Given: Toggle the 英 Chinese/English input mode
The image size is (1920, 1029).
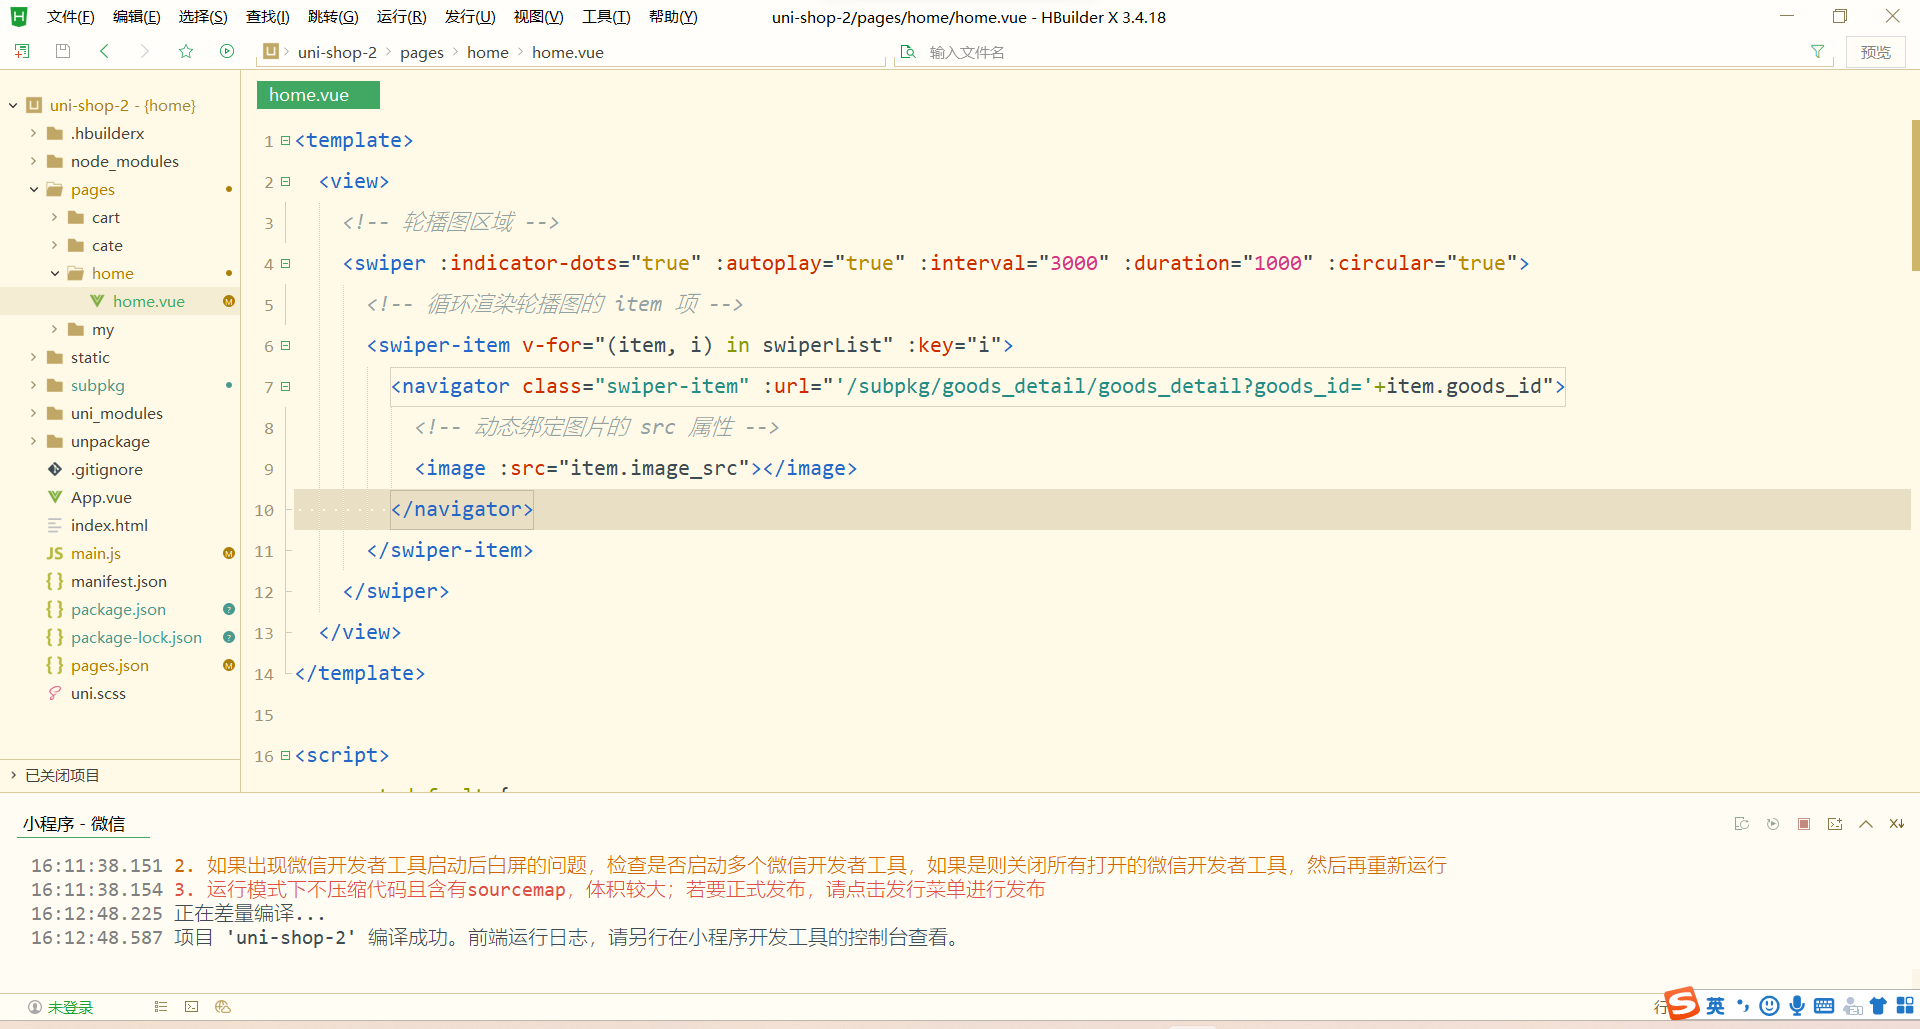Looking at the screenshot, I should tap(1714, 1006).
